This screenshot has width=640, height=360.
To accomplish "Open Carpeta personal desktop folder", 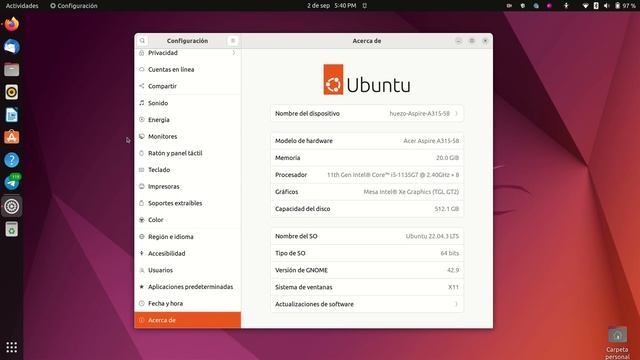I will 617,342.
